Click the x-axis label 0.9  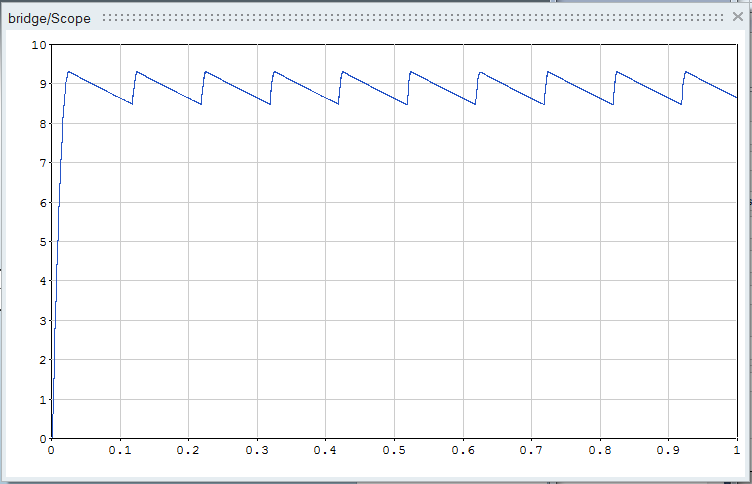tap(668, 451)
